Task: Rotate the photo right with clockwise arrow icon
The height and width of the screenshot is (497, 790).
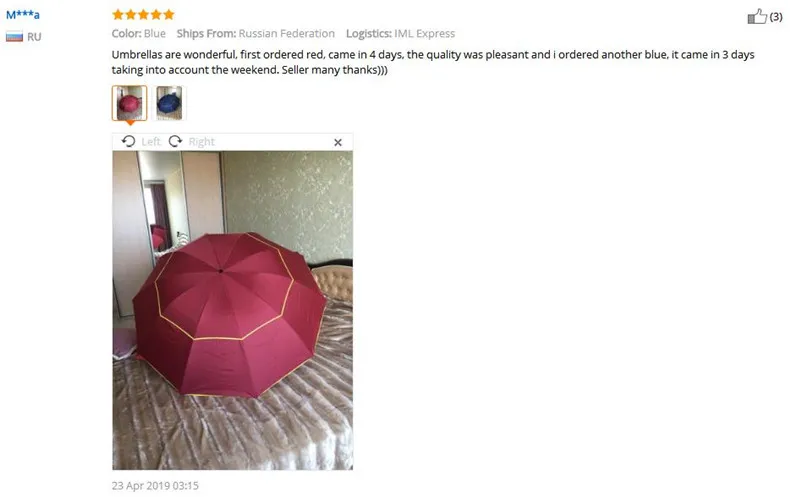Action: coord(175,141)
